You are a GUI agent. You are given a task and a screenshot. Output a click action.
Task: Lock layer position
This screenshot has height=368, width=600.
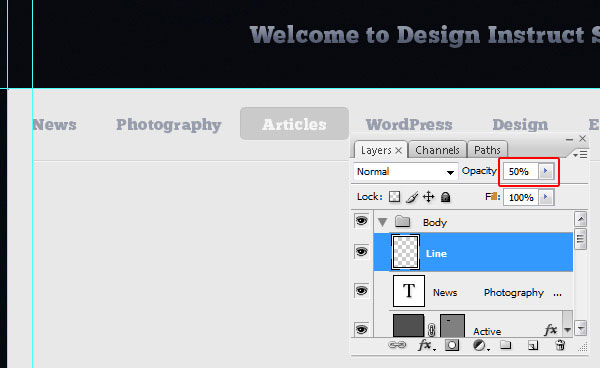(x=429, y=197)
